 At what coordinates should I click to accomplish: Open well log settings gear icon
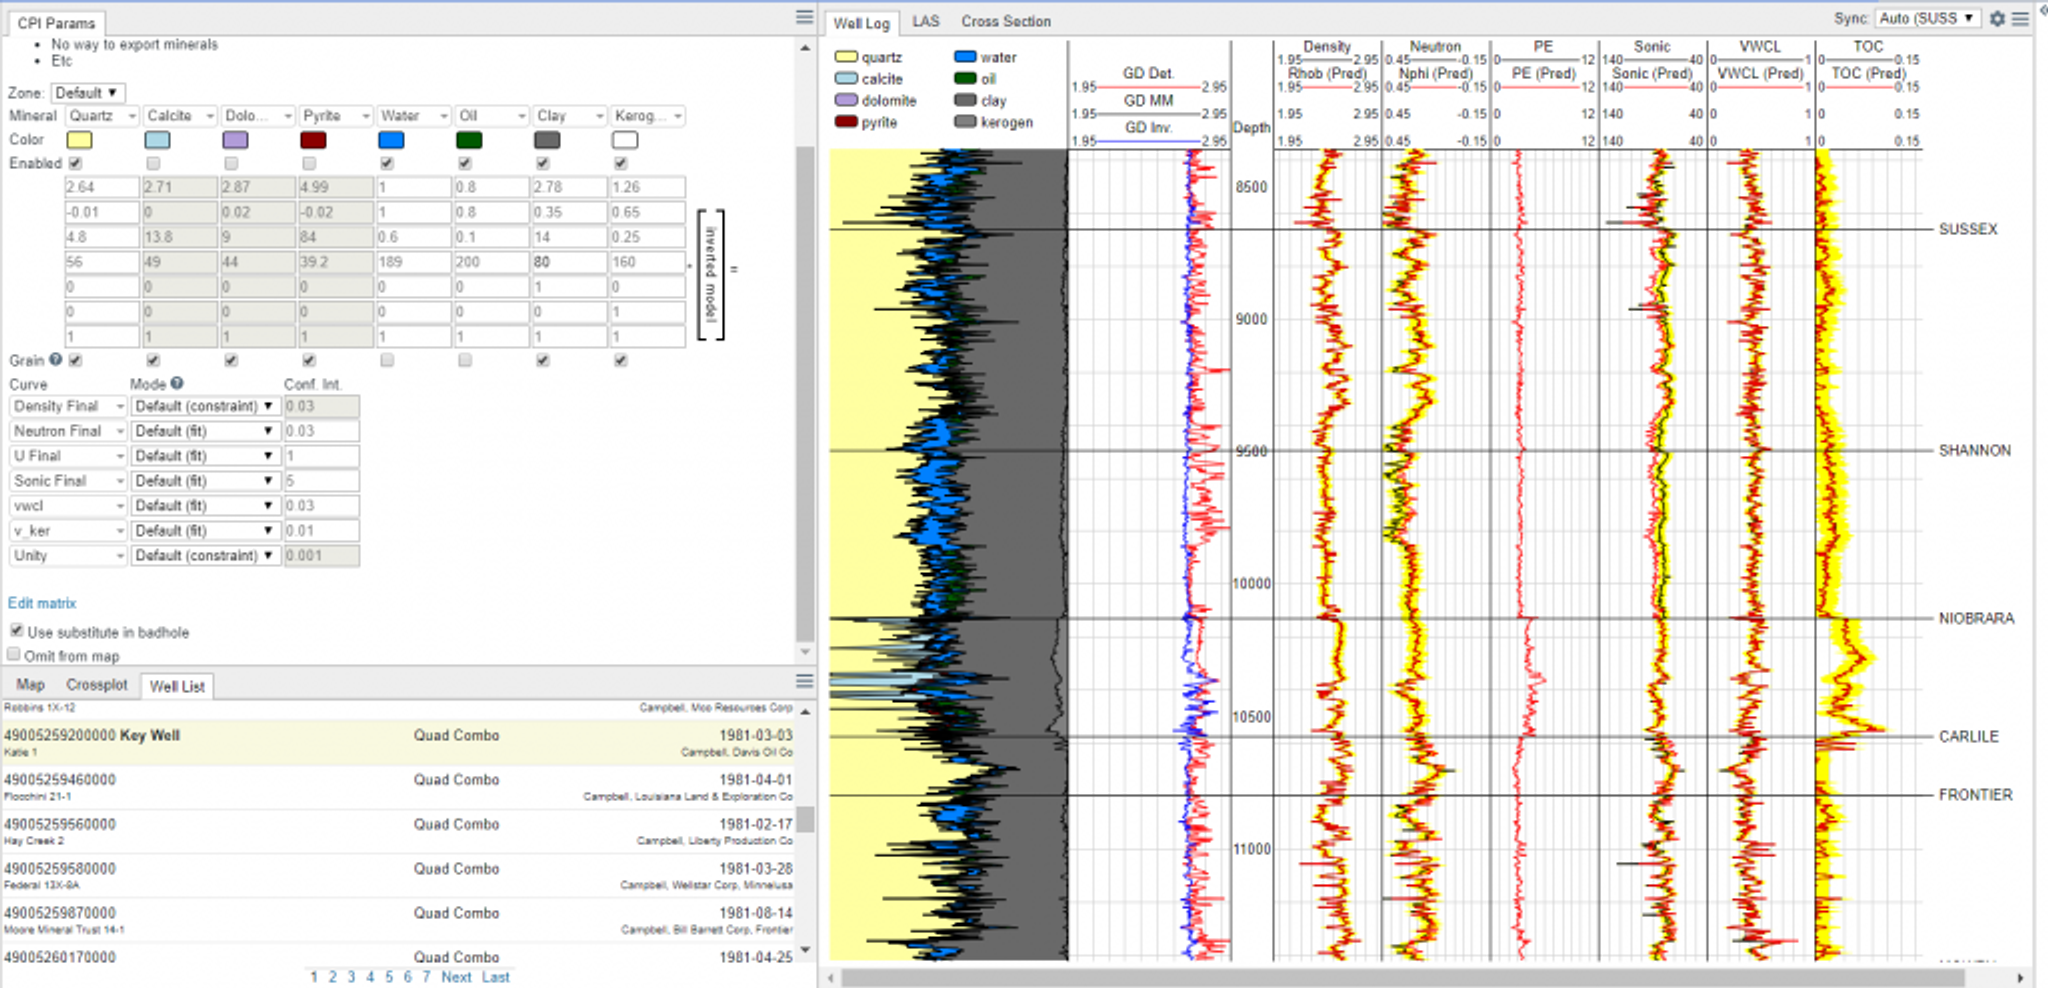click(x=1997, y=19)
